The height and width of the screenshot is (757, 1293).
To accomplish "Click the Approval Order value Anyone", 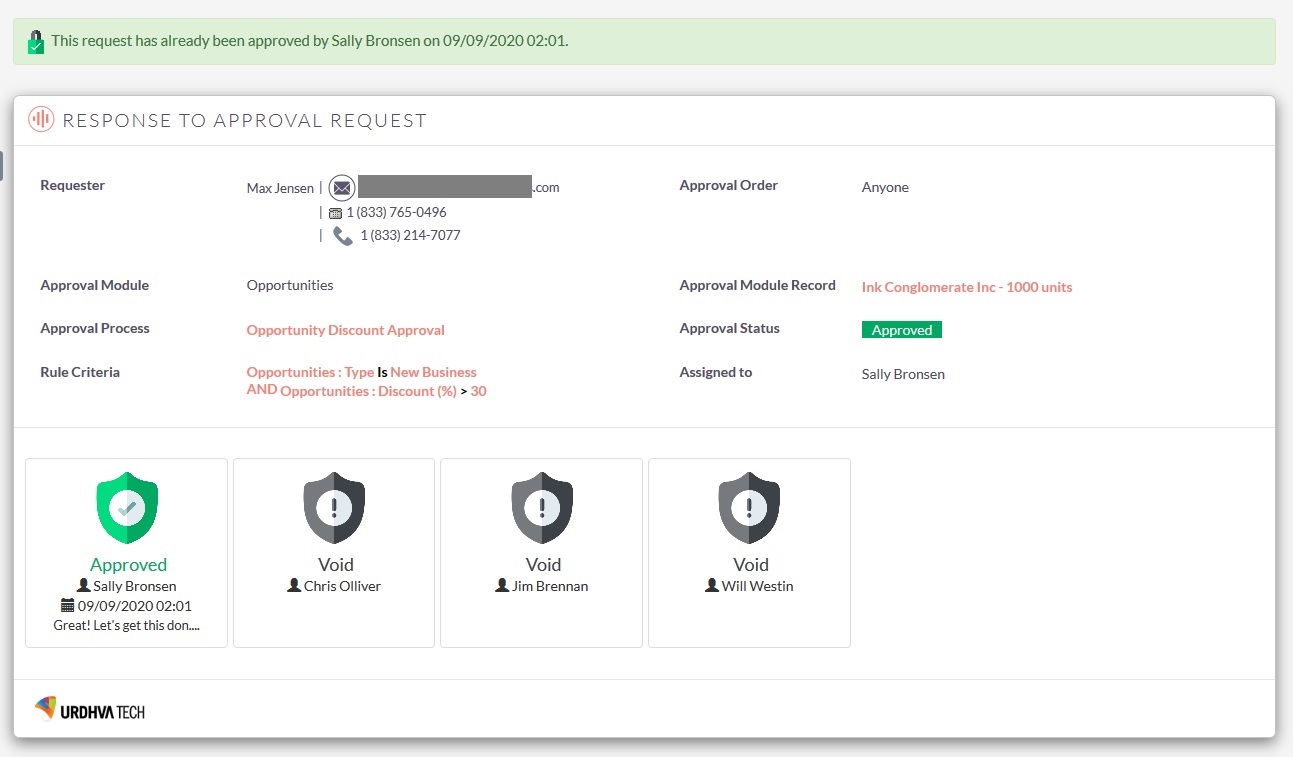I will (885, 187).
